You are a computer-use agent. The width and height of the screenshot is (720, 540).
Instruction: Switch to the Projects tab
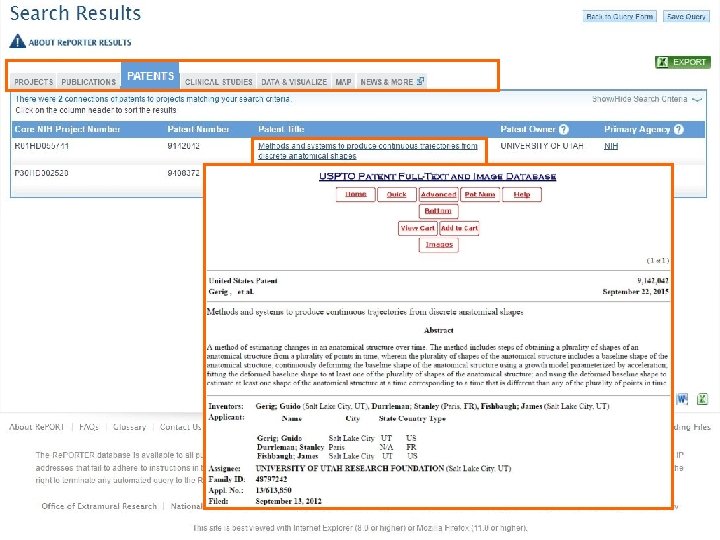(x=34, y=82)
